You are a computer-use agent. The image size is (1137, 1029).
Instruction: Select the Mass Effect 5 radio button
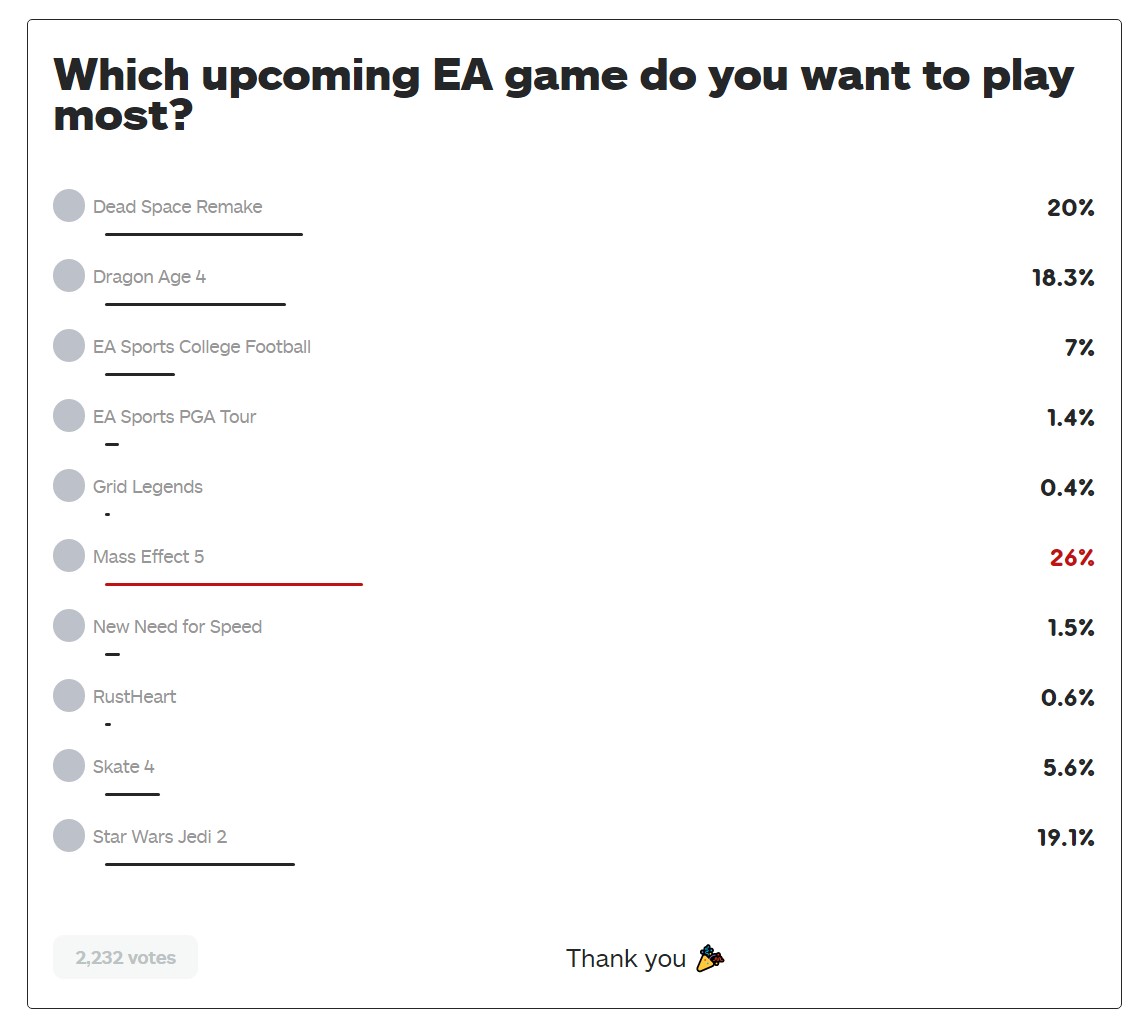[x=69, y=556]
